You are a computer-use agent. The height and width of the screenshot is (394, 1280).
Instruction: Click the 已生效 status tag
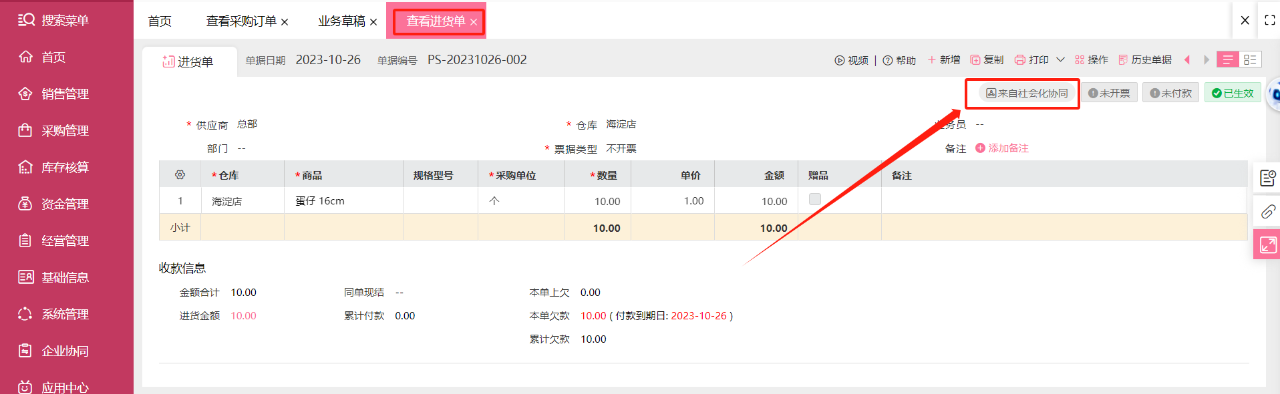pos(1232,93)
